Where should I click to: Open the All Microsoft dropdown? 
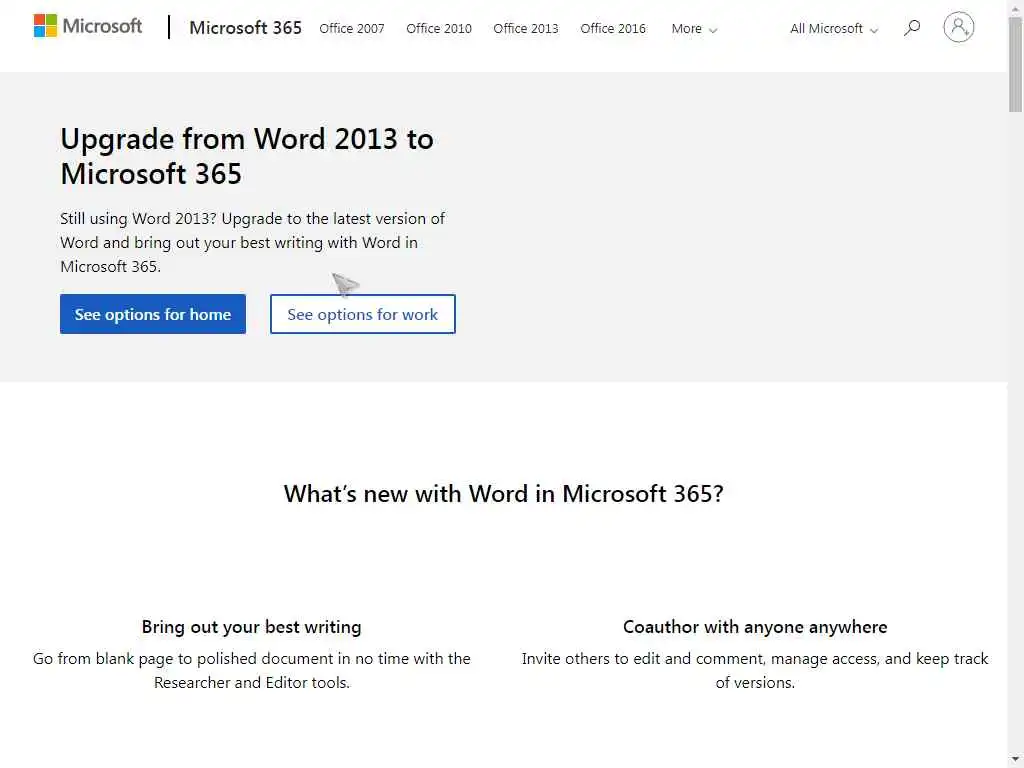point(834,29)
